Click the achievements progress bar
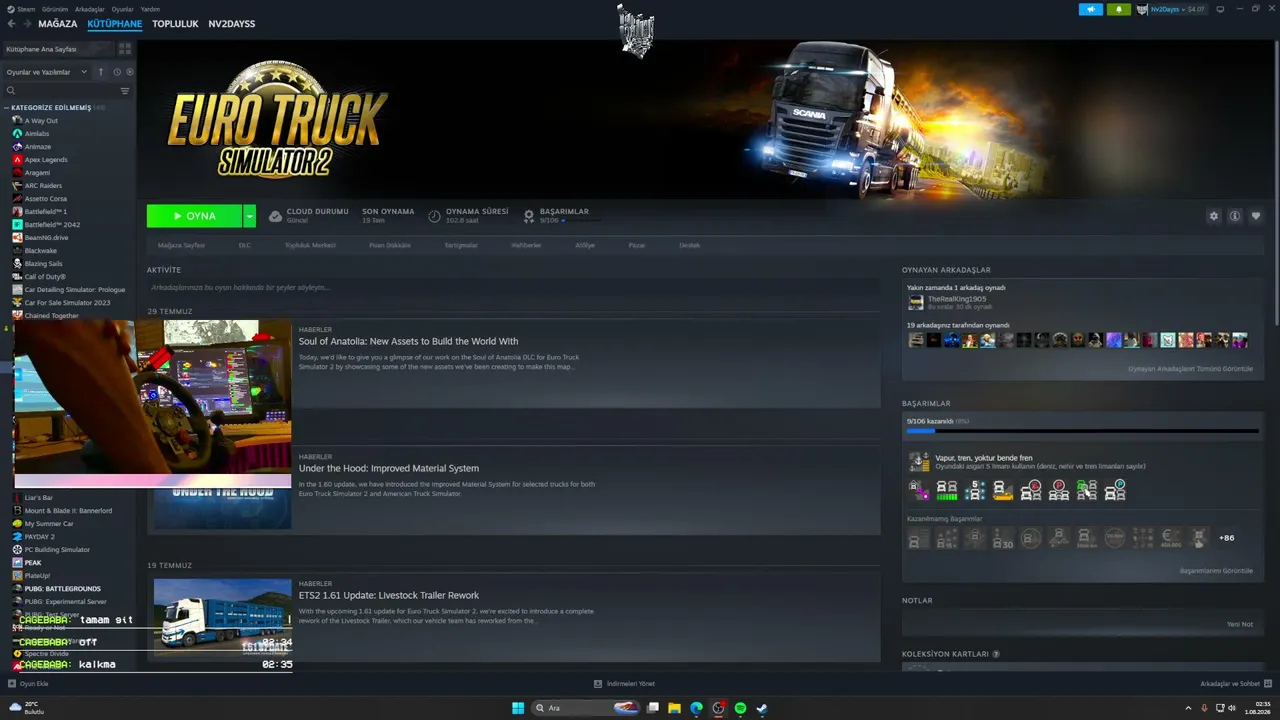Image resolution: width=1280 pixels, height=720 pixels. (x=1083, y=431)
